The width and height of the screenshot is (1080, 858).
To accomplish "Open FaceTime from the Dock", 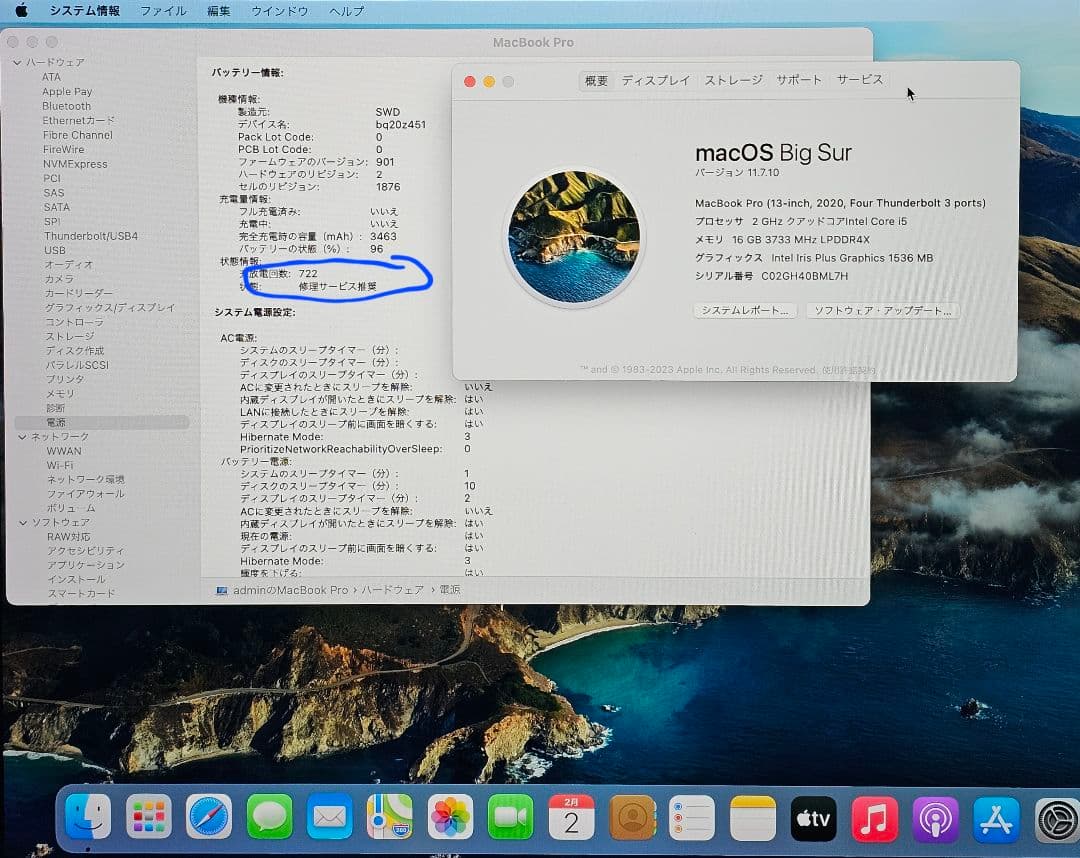I will pos(510,817).
